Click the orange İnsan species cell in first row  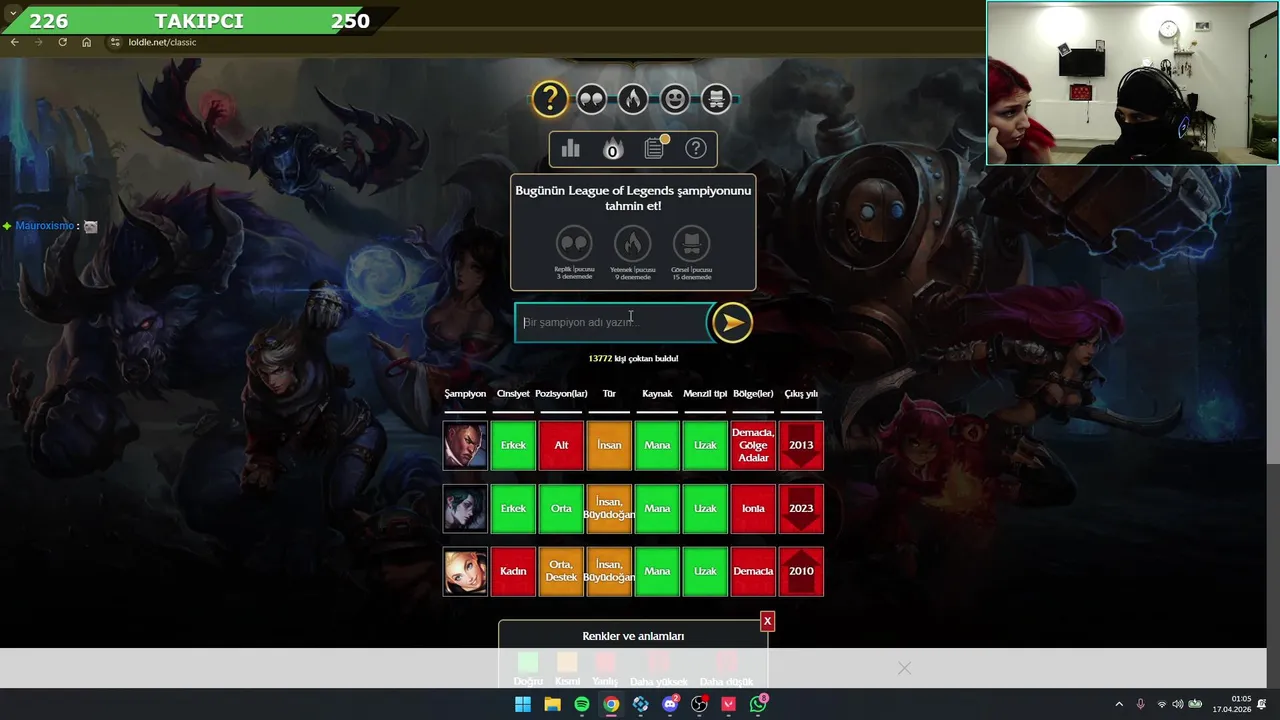(609, 445)
